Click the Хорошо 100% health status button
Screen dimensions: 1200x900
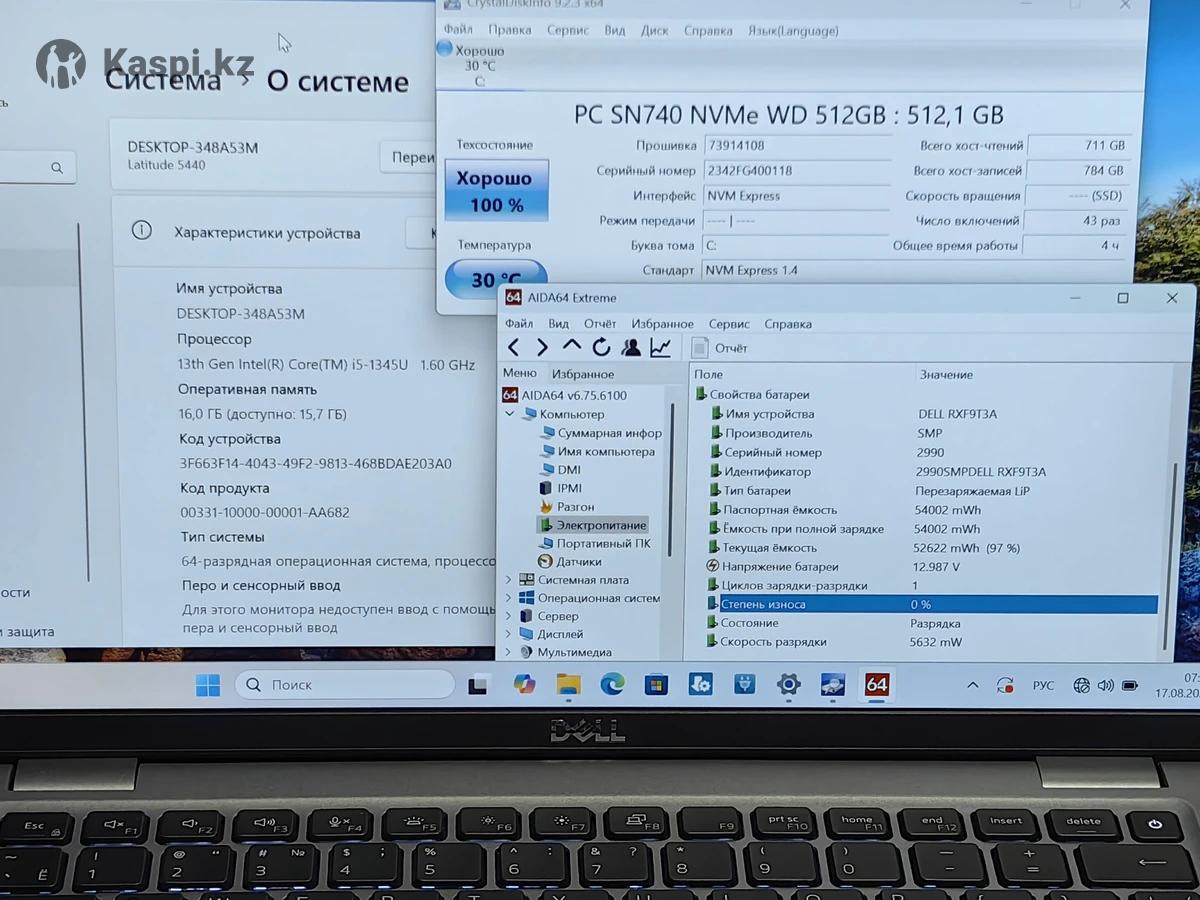496,190
